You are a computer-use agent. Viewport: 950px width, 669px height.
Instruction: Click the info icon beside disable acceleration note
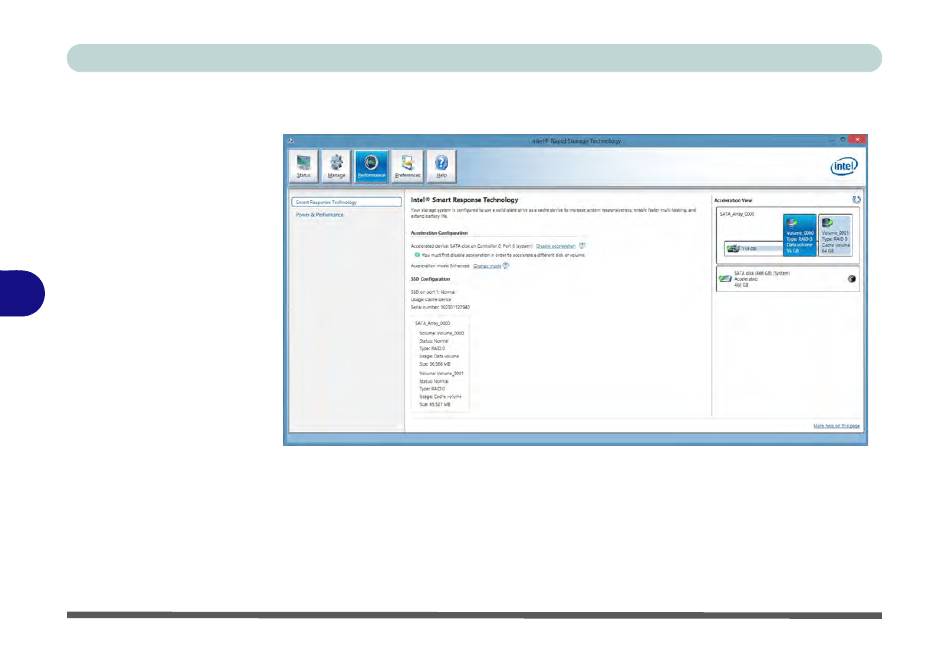coord(417,255)
